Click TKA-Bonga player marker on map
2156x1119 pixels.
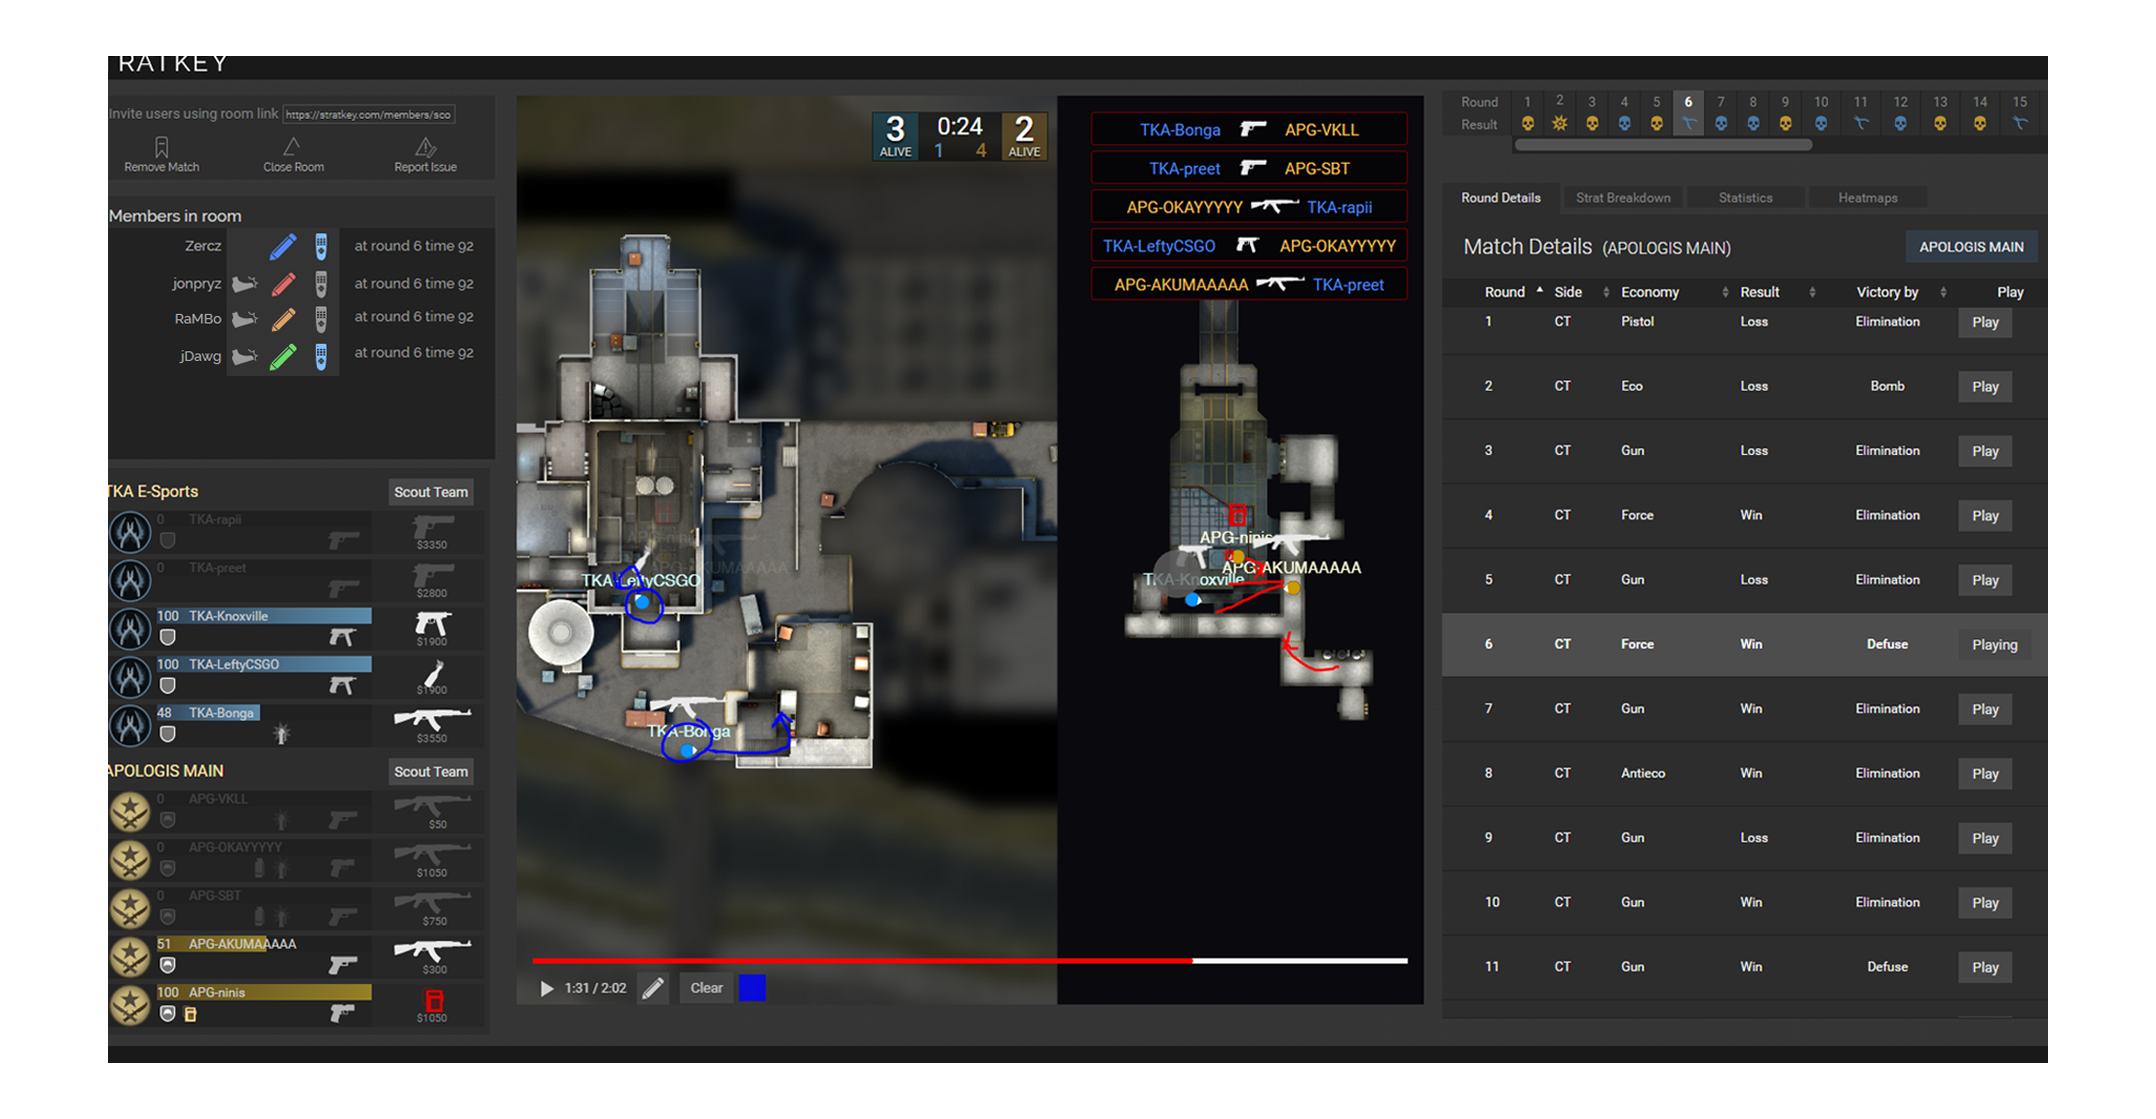pos(687,749)
